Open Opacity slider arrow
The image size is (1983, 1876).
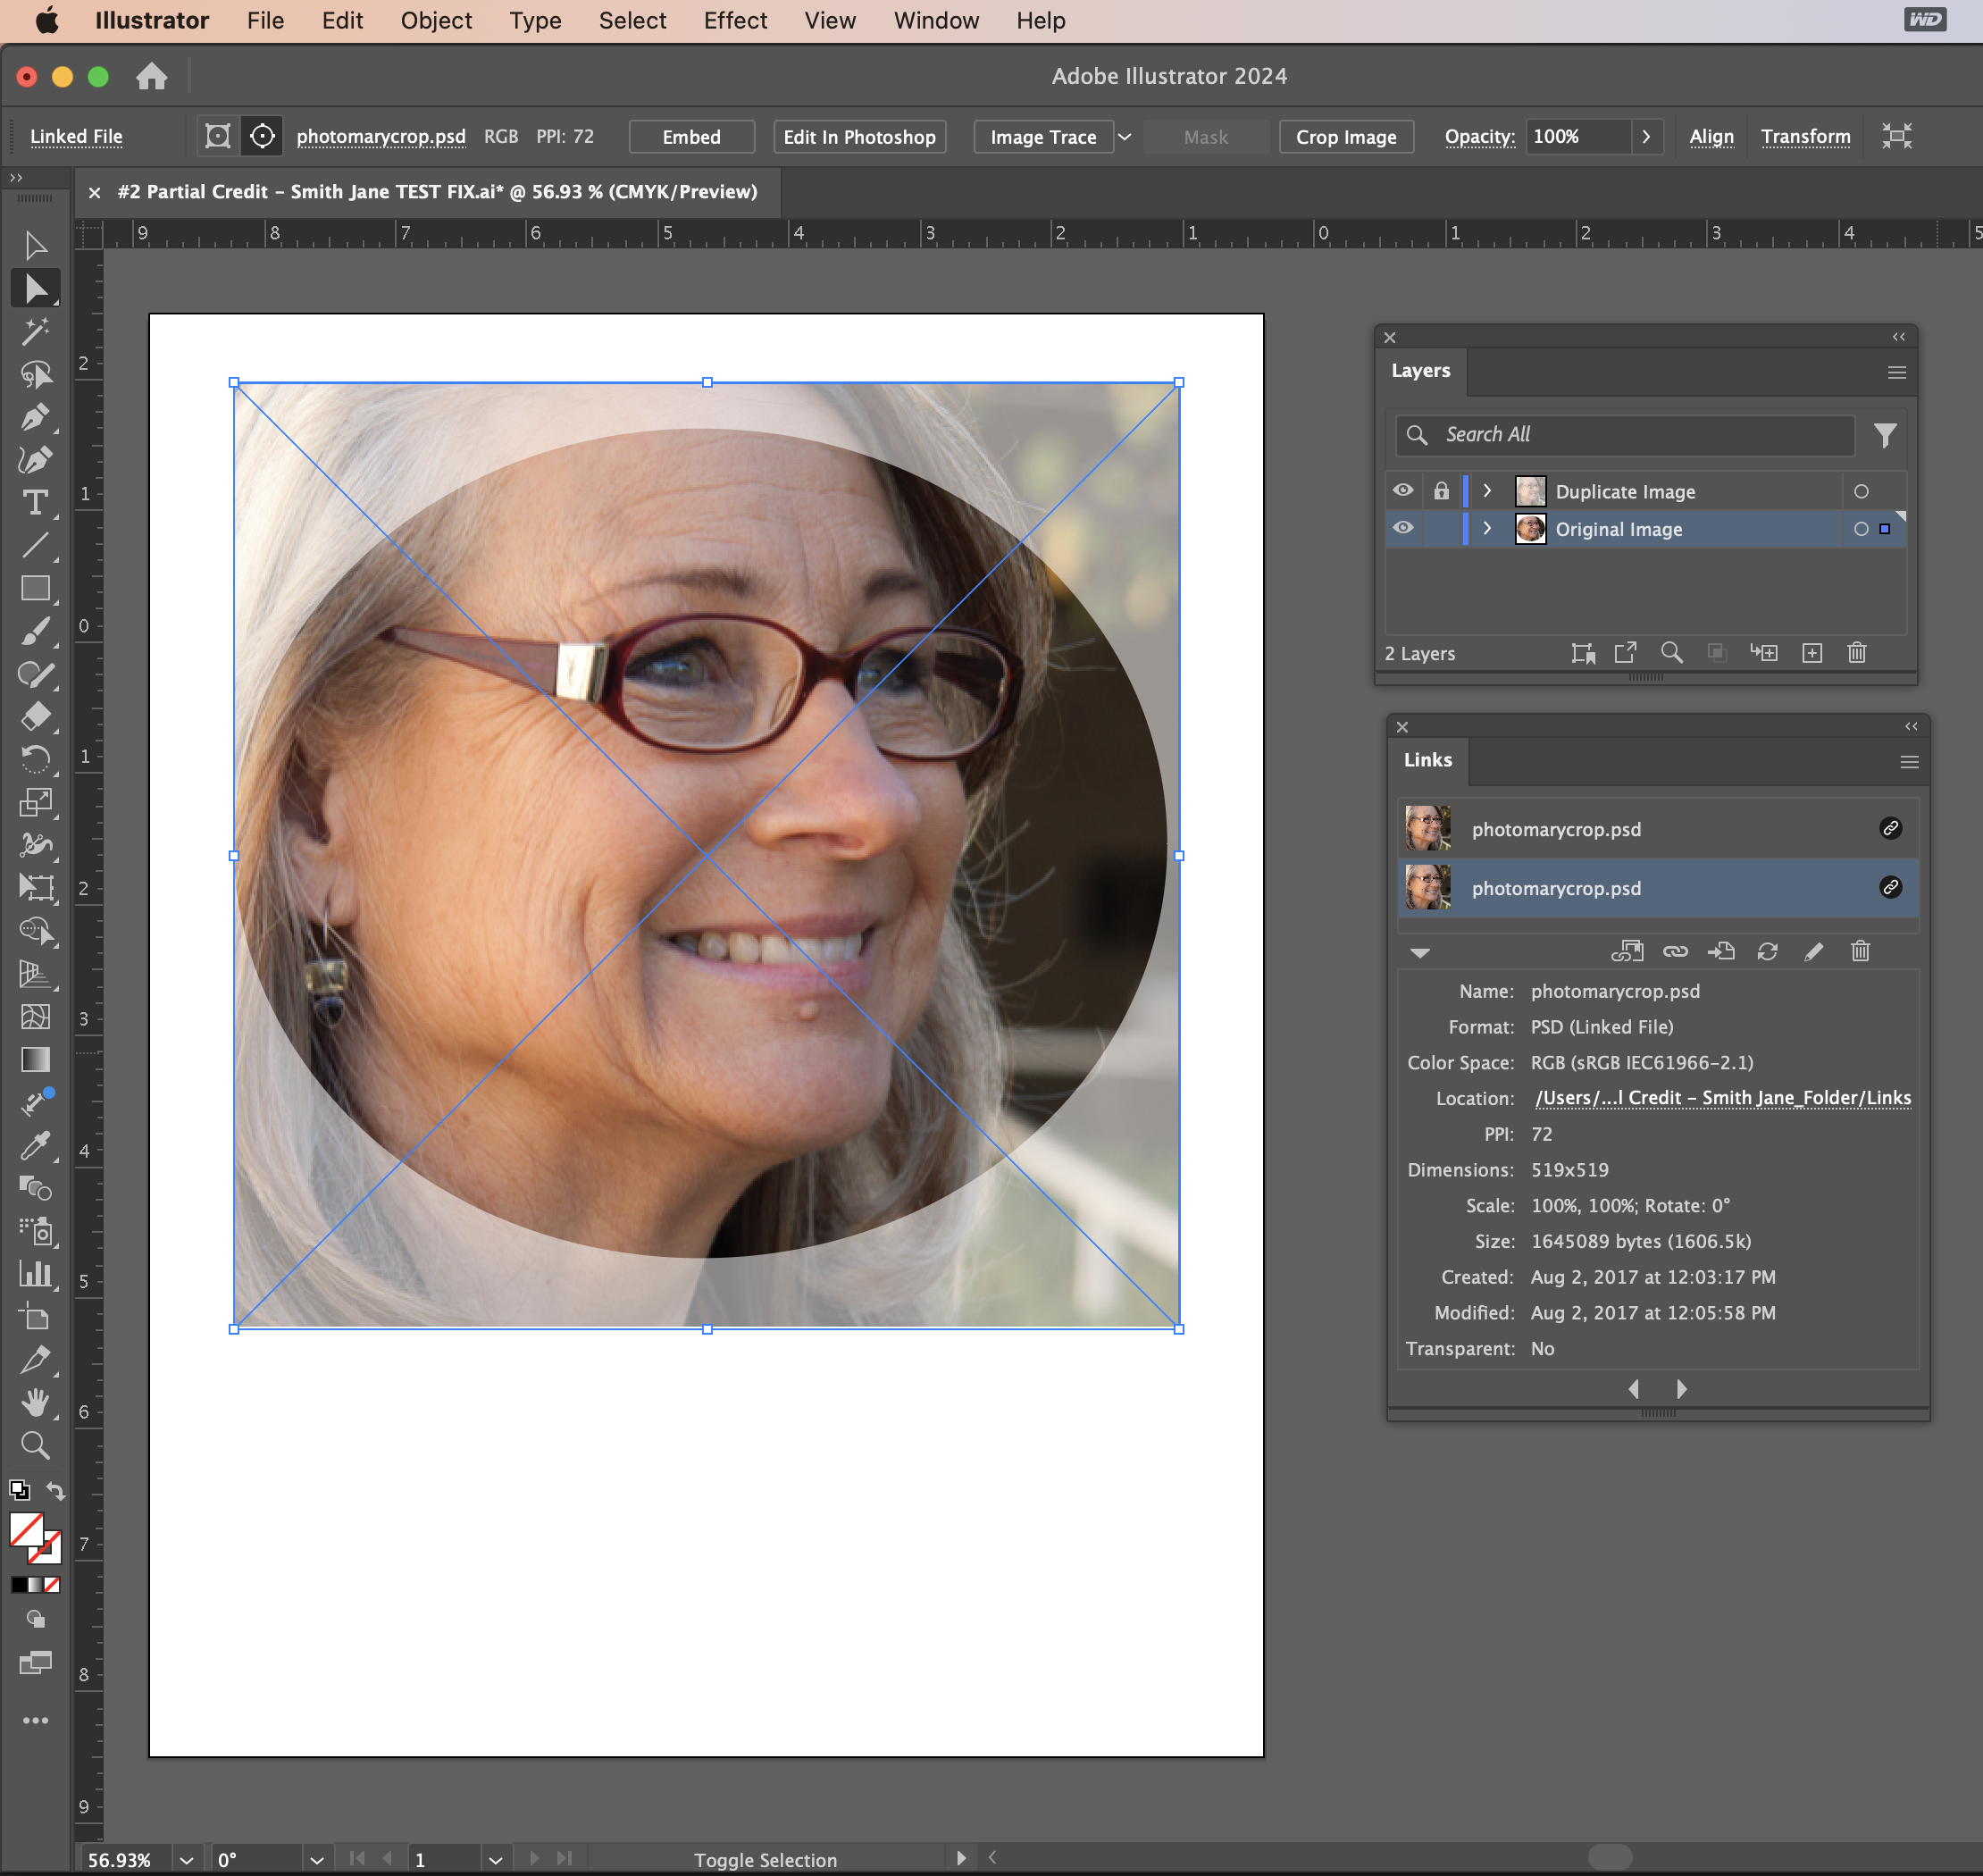tap(1647, 137)
